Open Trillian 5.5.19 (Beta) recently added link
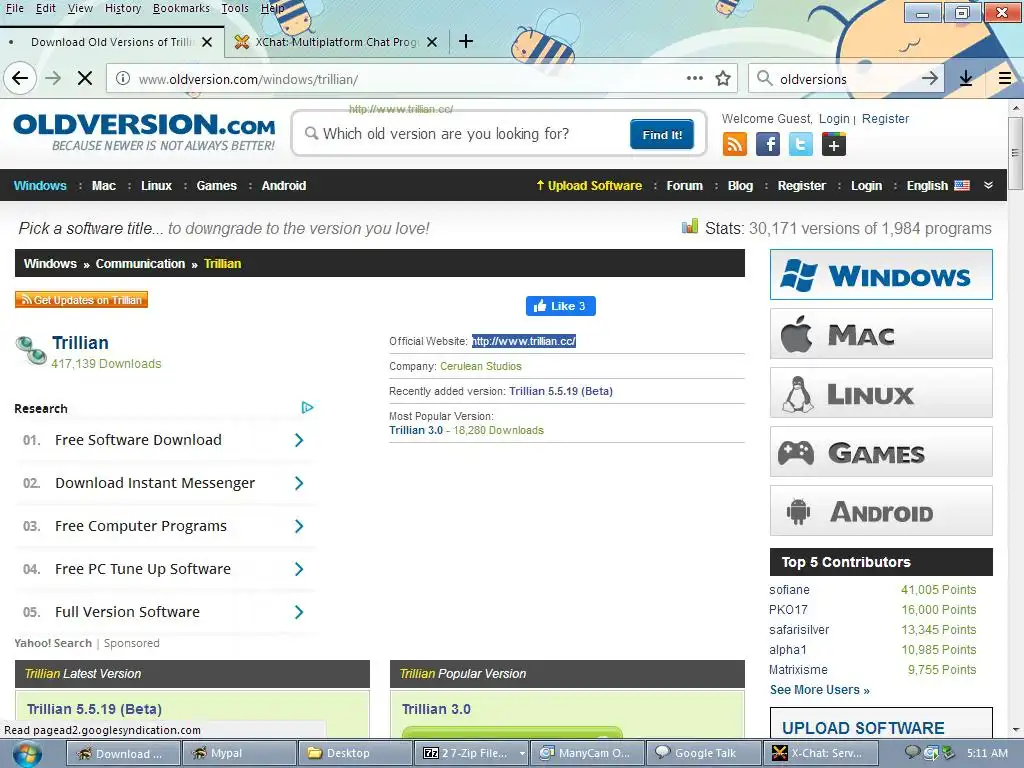Image resolution: width=1024 pixels, height=768 pixels. pos(561,391)
